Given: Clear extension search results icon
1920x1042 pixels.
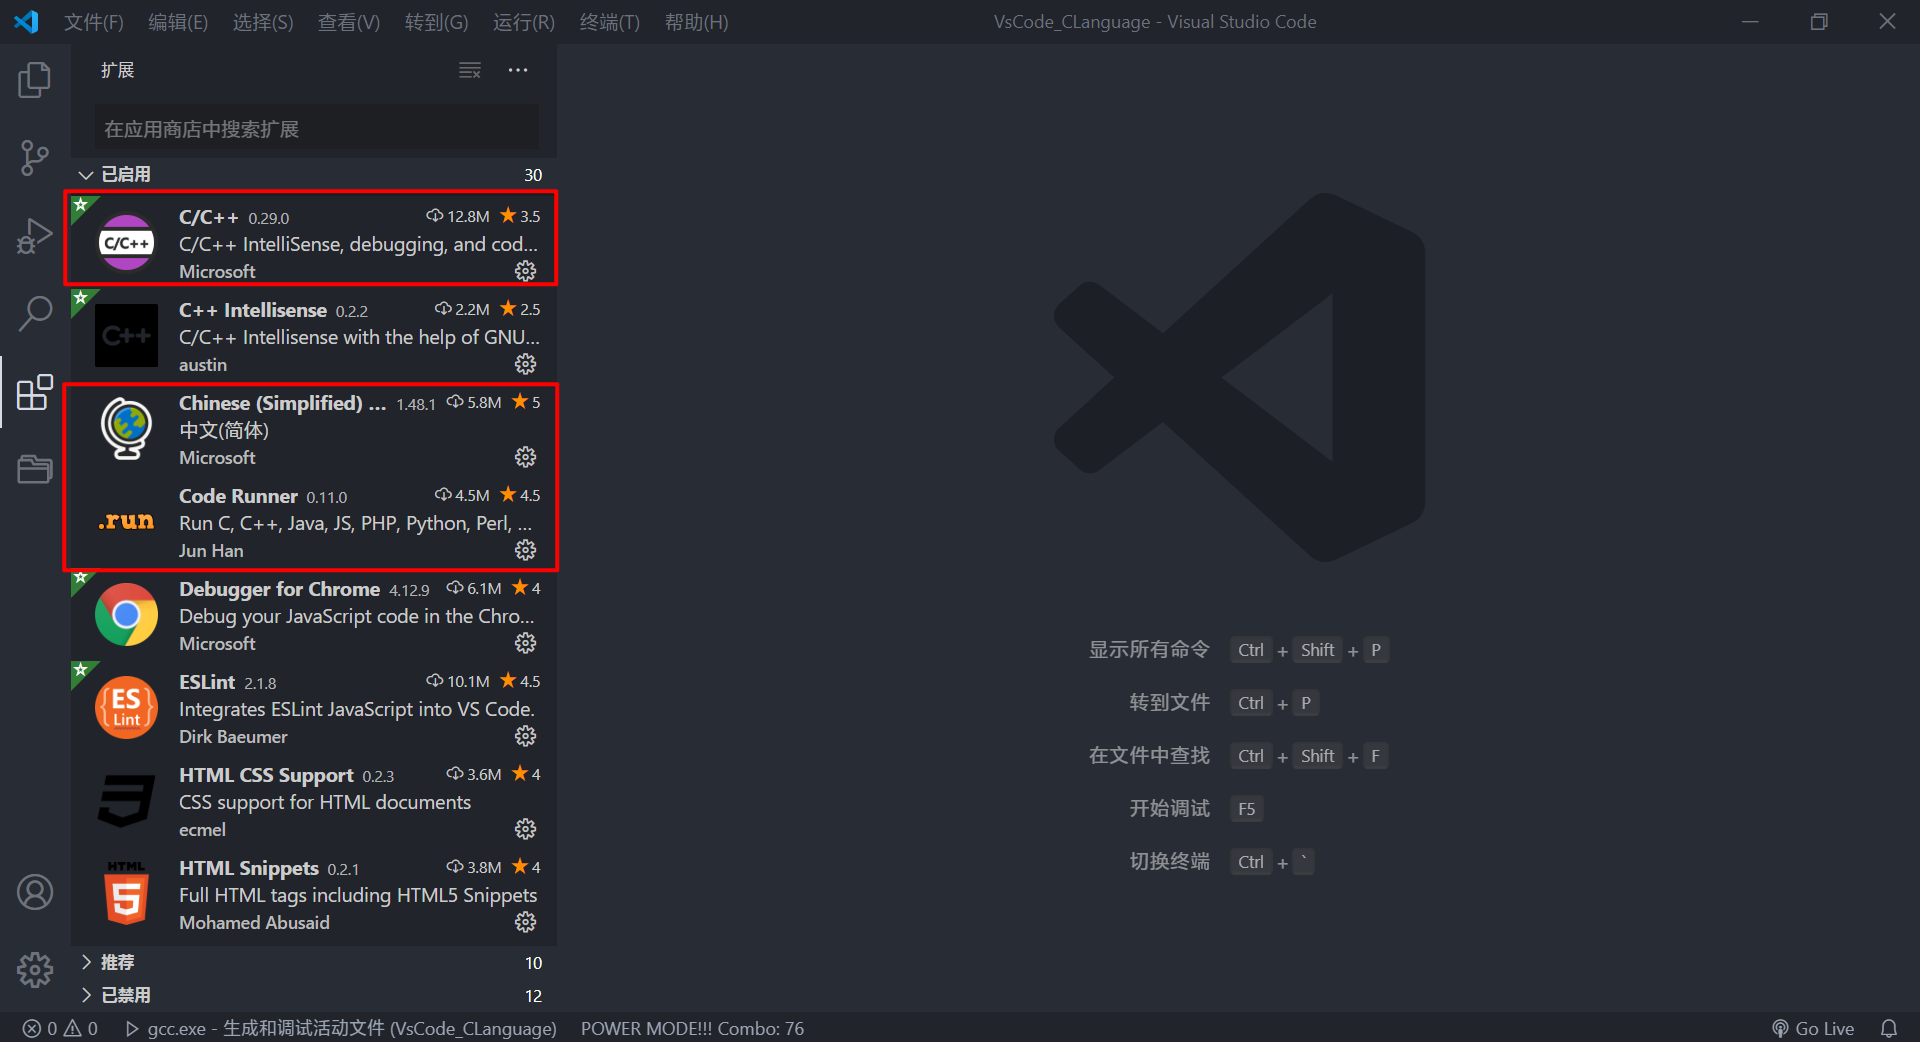Looking at the screenshot, I should (x=470, y=70).
